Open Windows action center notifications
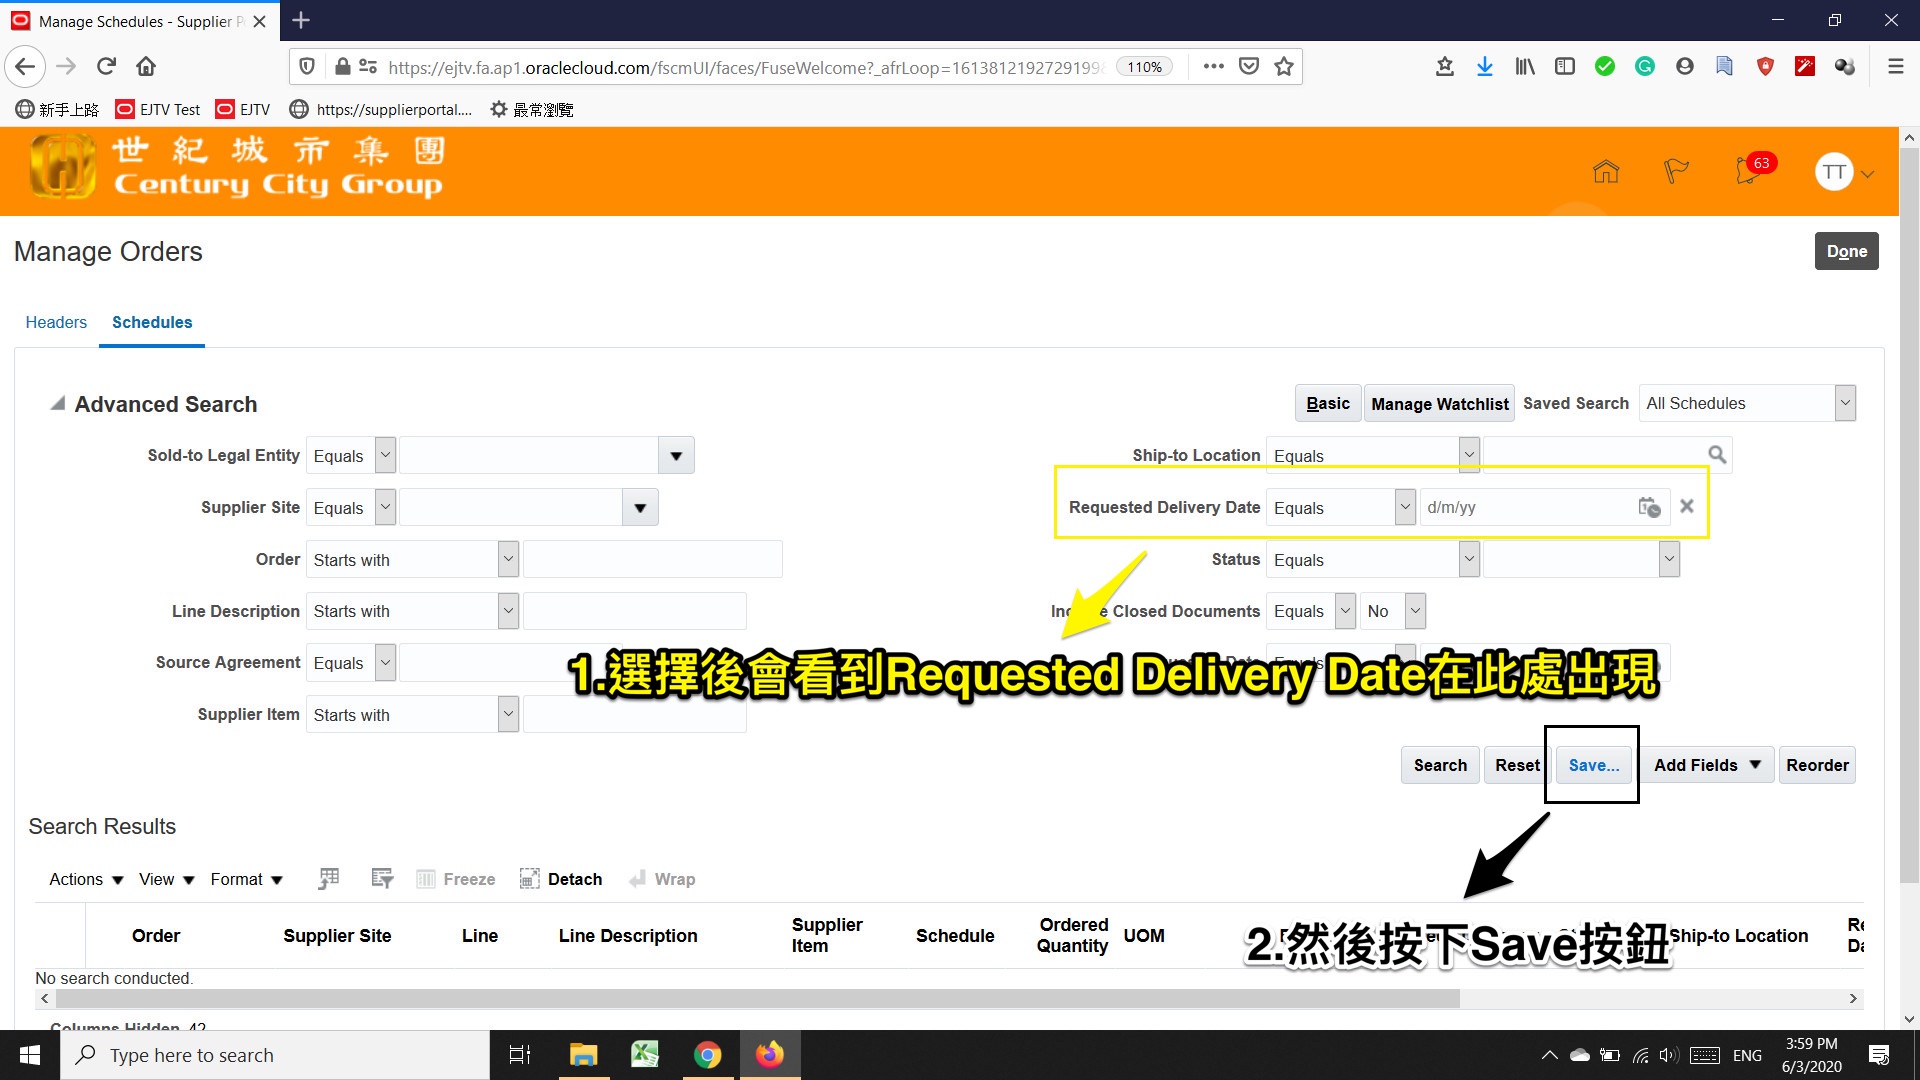Viewport: 1920px width, 1080px height. (x=1879, y=1055)
